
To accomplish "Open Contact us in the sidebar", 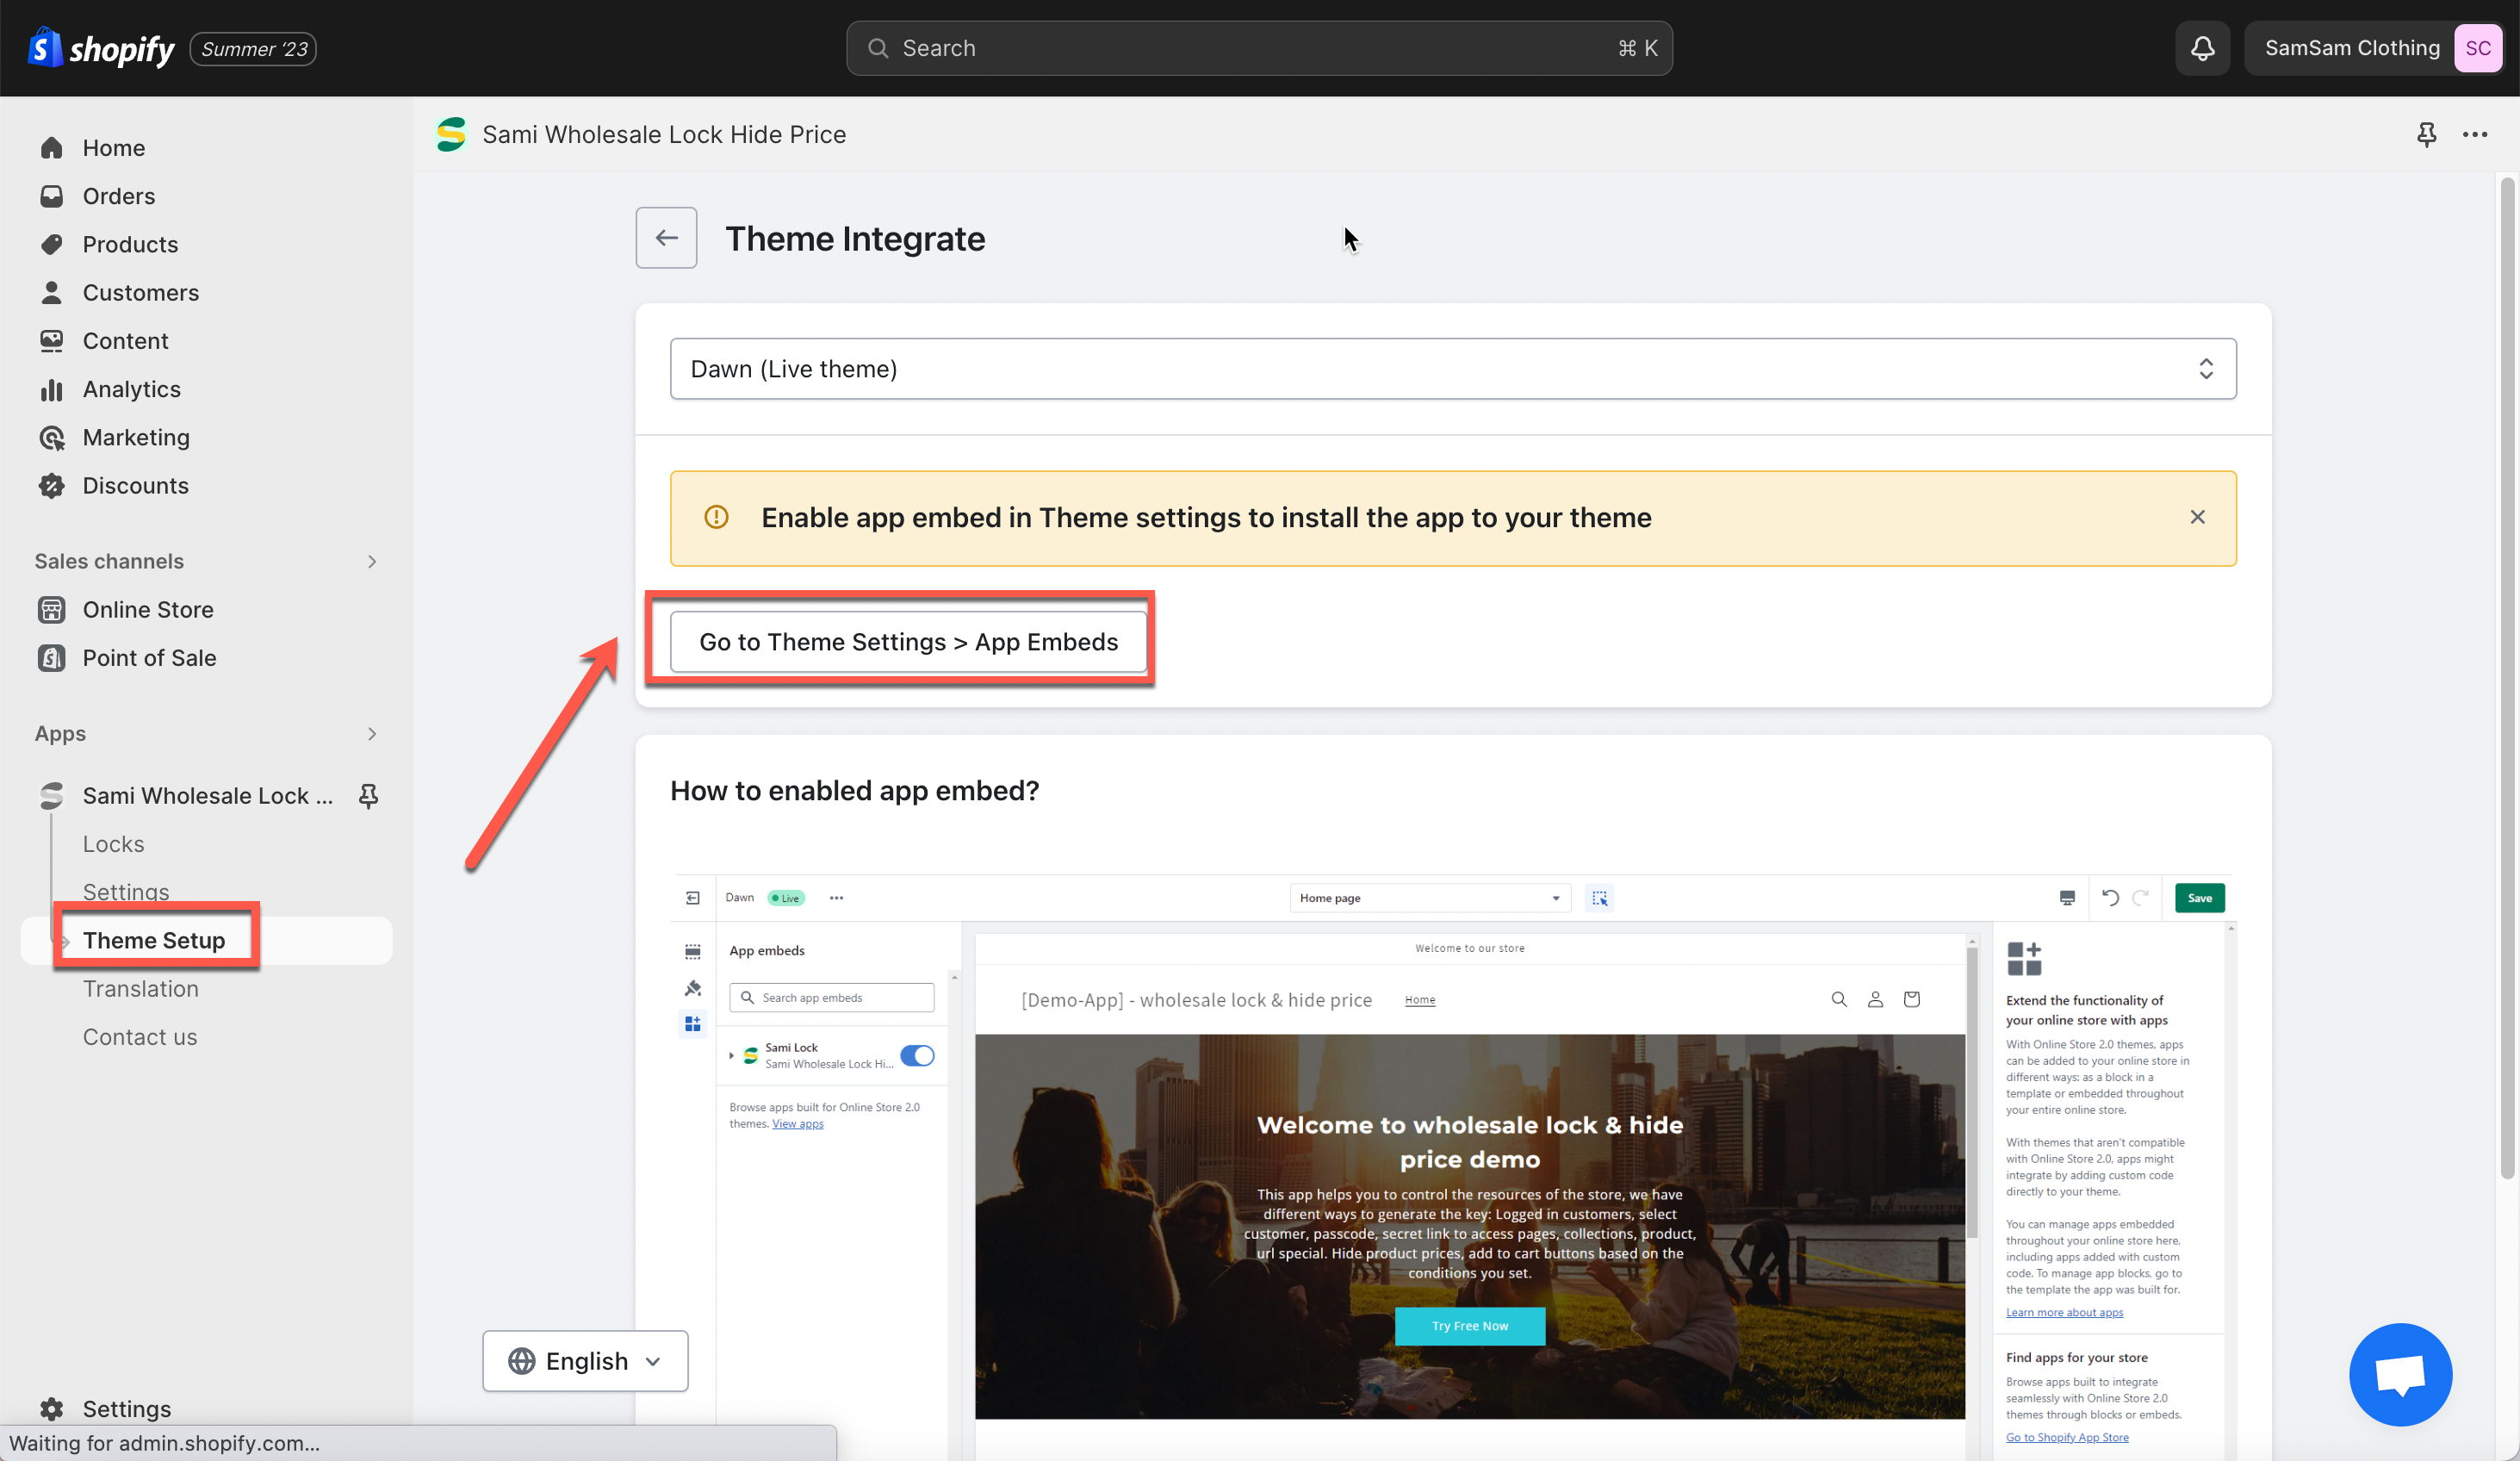I will [140, 1037].
